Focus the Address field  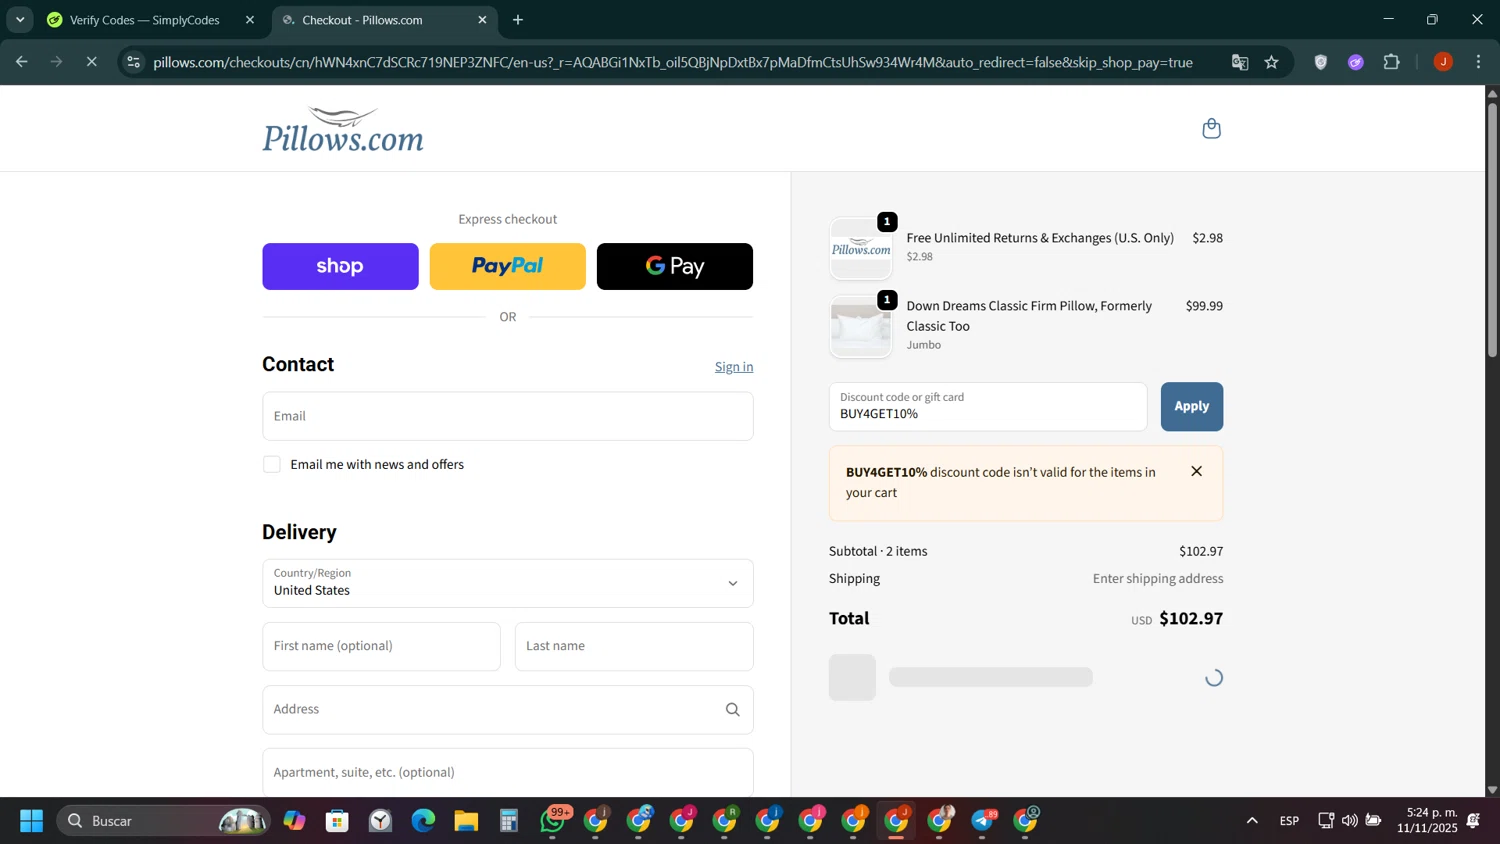pyautogui.click(x=507, y=709)
